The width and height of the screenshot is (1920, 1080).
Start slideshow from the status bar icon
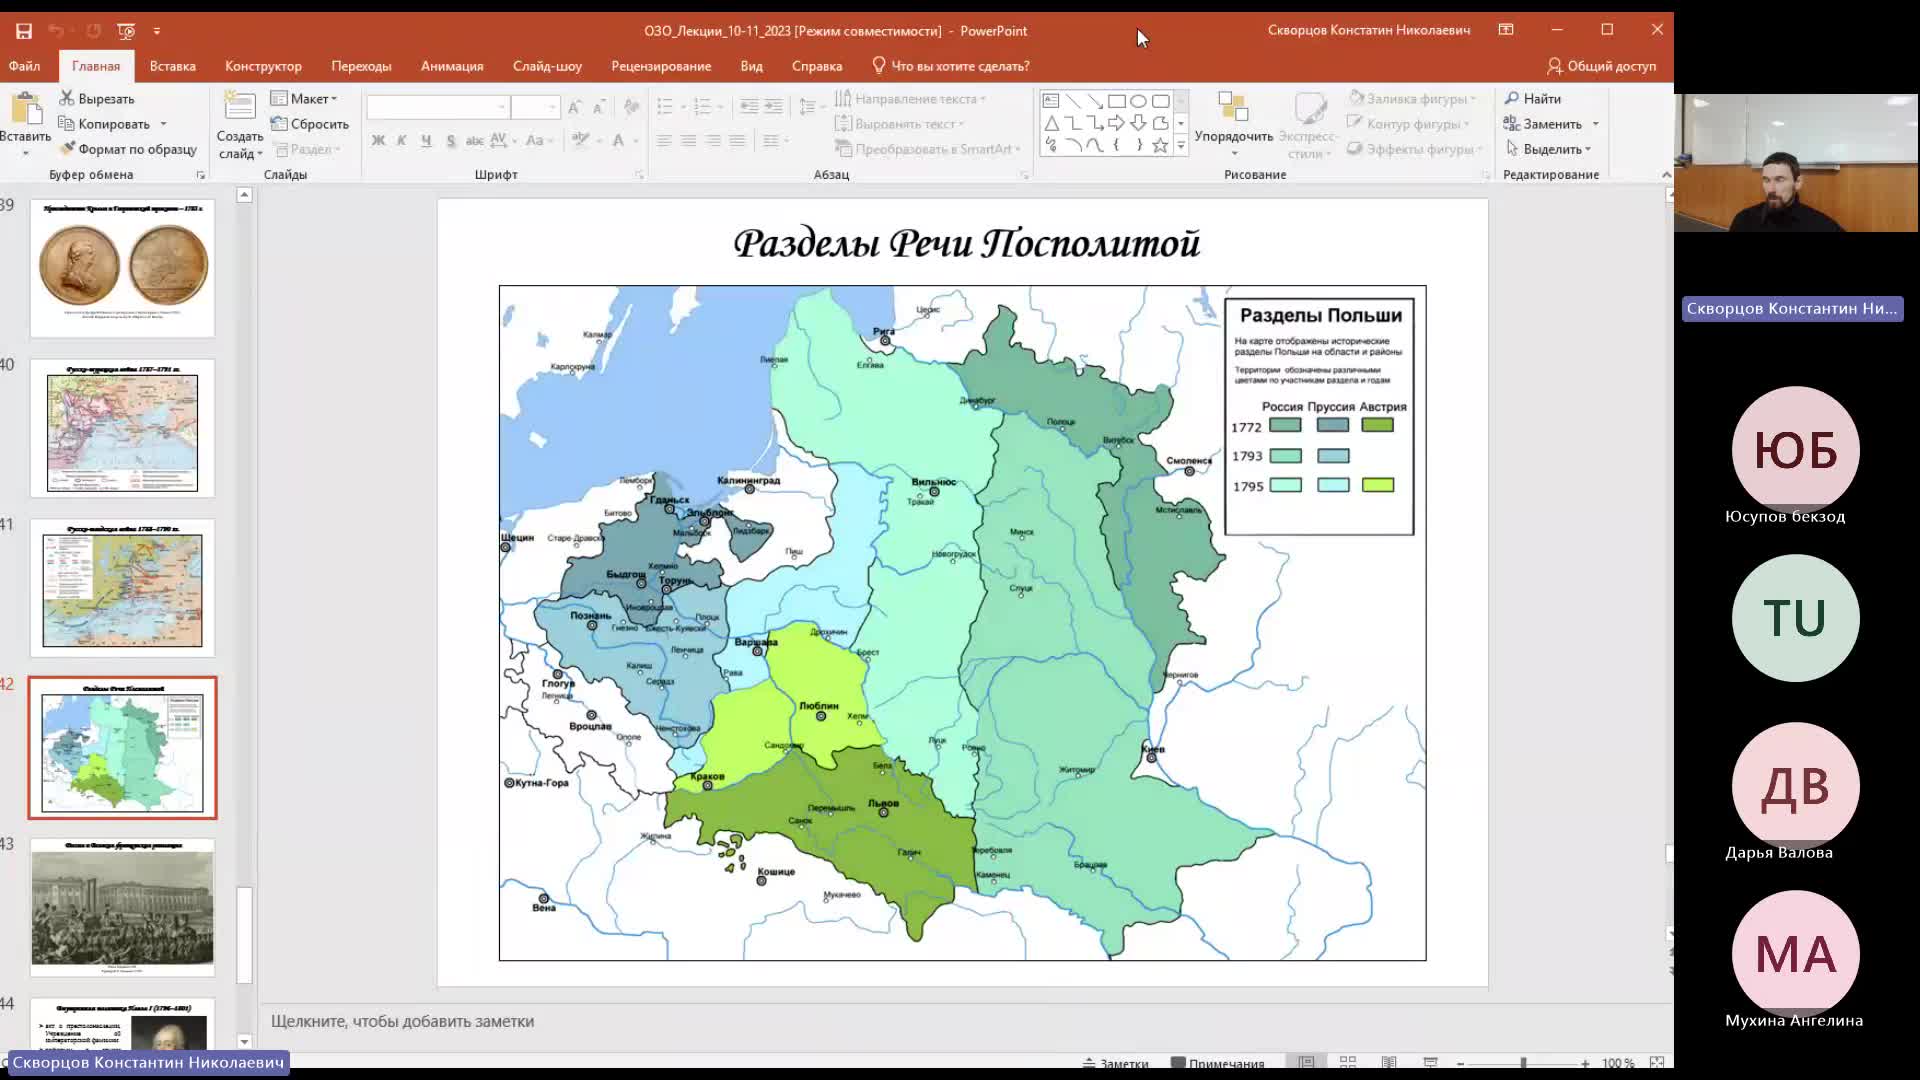[x=1430, y=1062]
